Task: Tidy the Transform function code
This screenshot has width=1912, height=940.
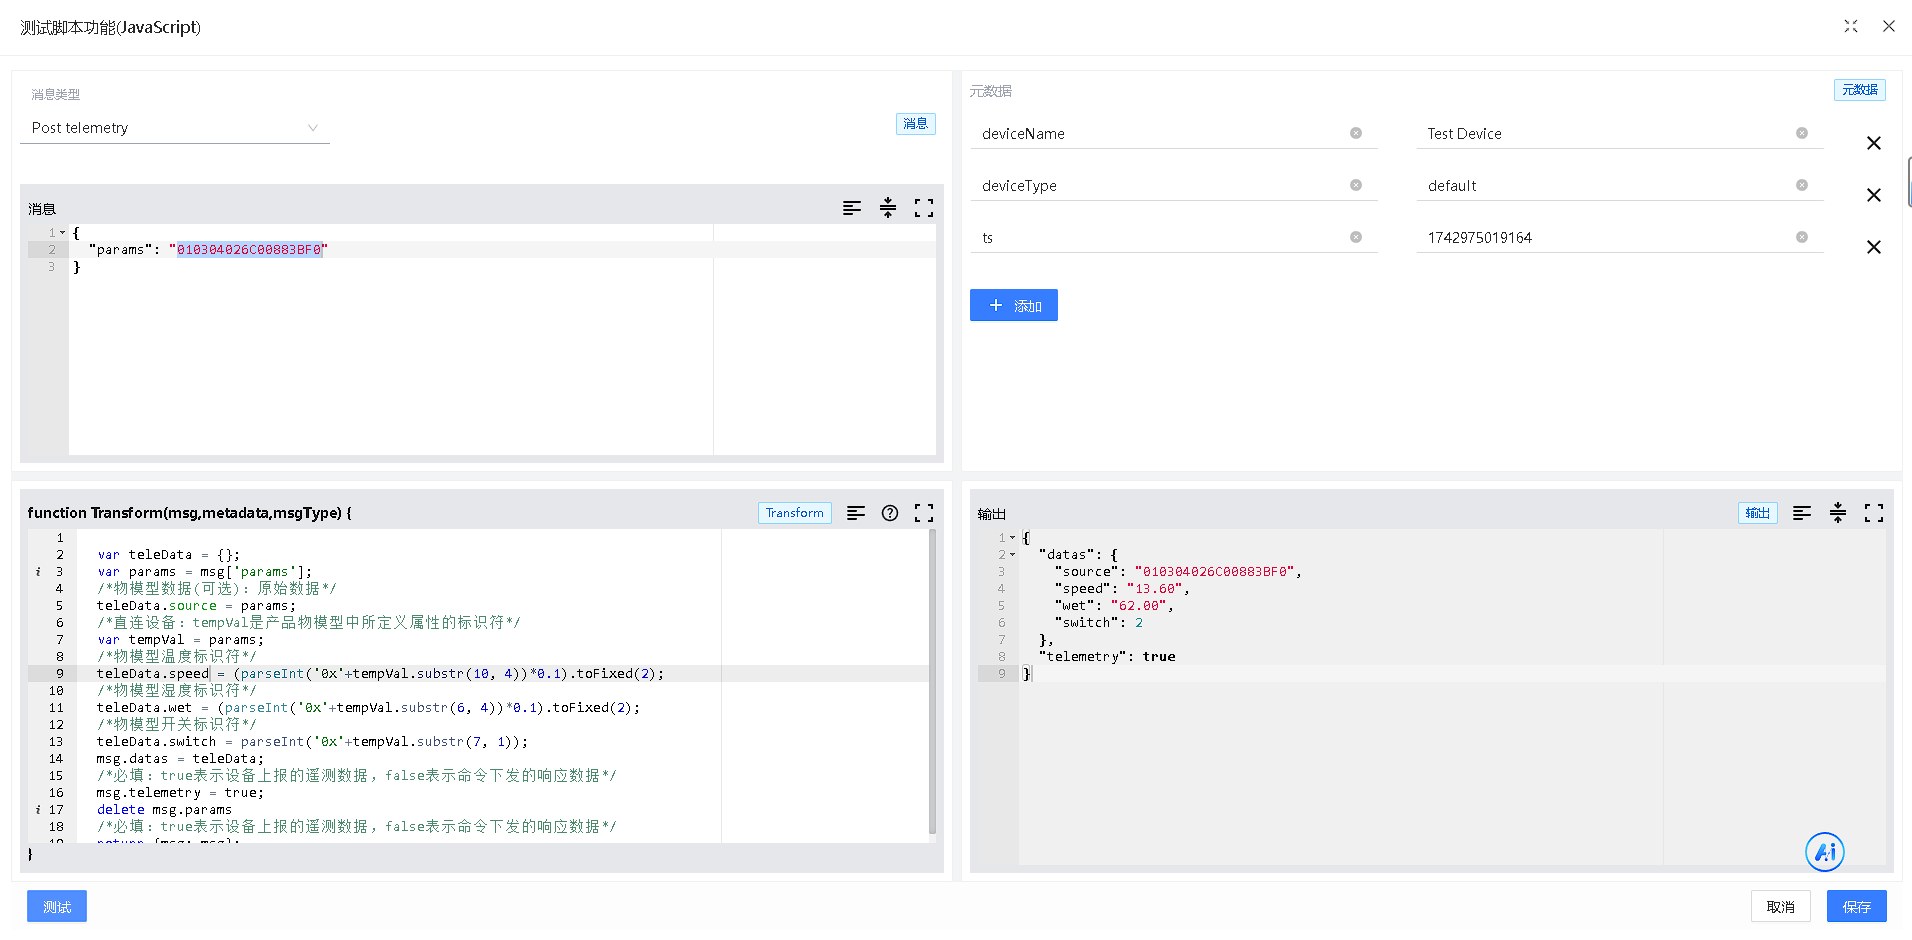Action: [855, 513]
